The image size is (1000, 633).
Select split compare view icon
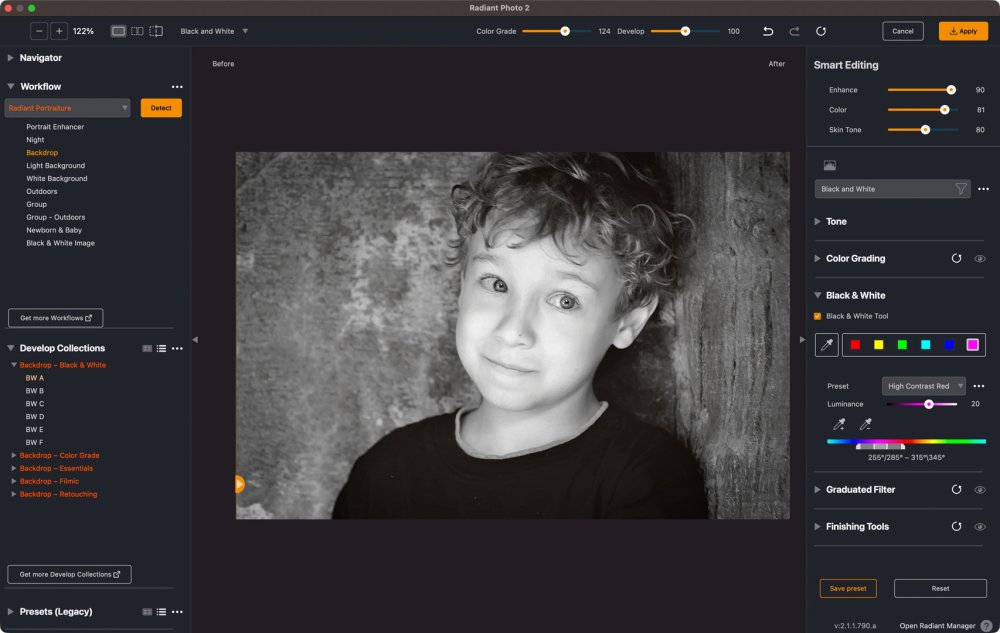click(x=156, y=31)
